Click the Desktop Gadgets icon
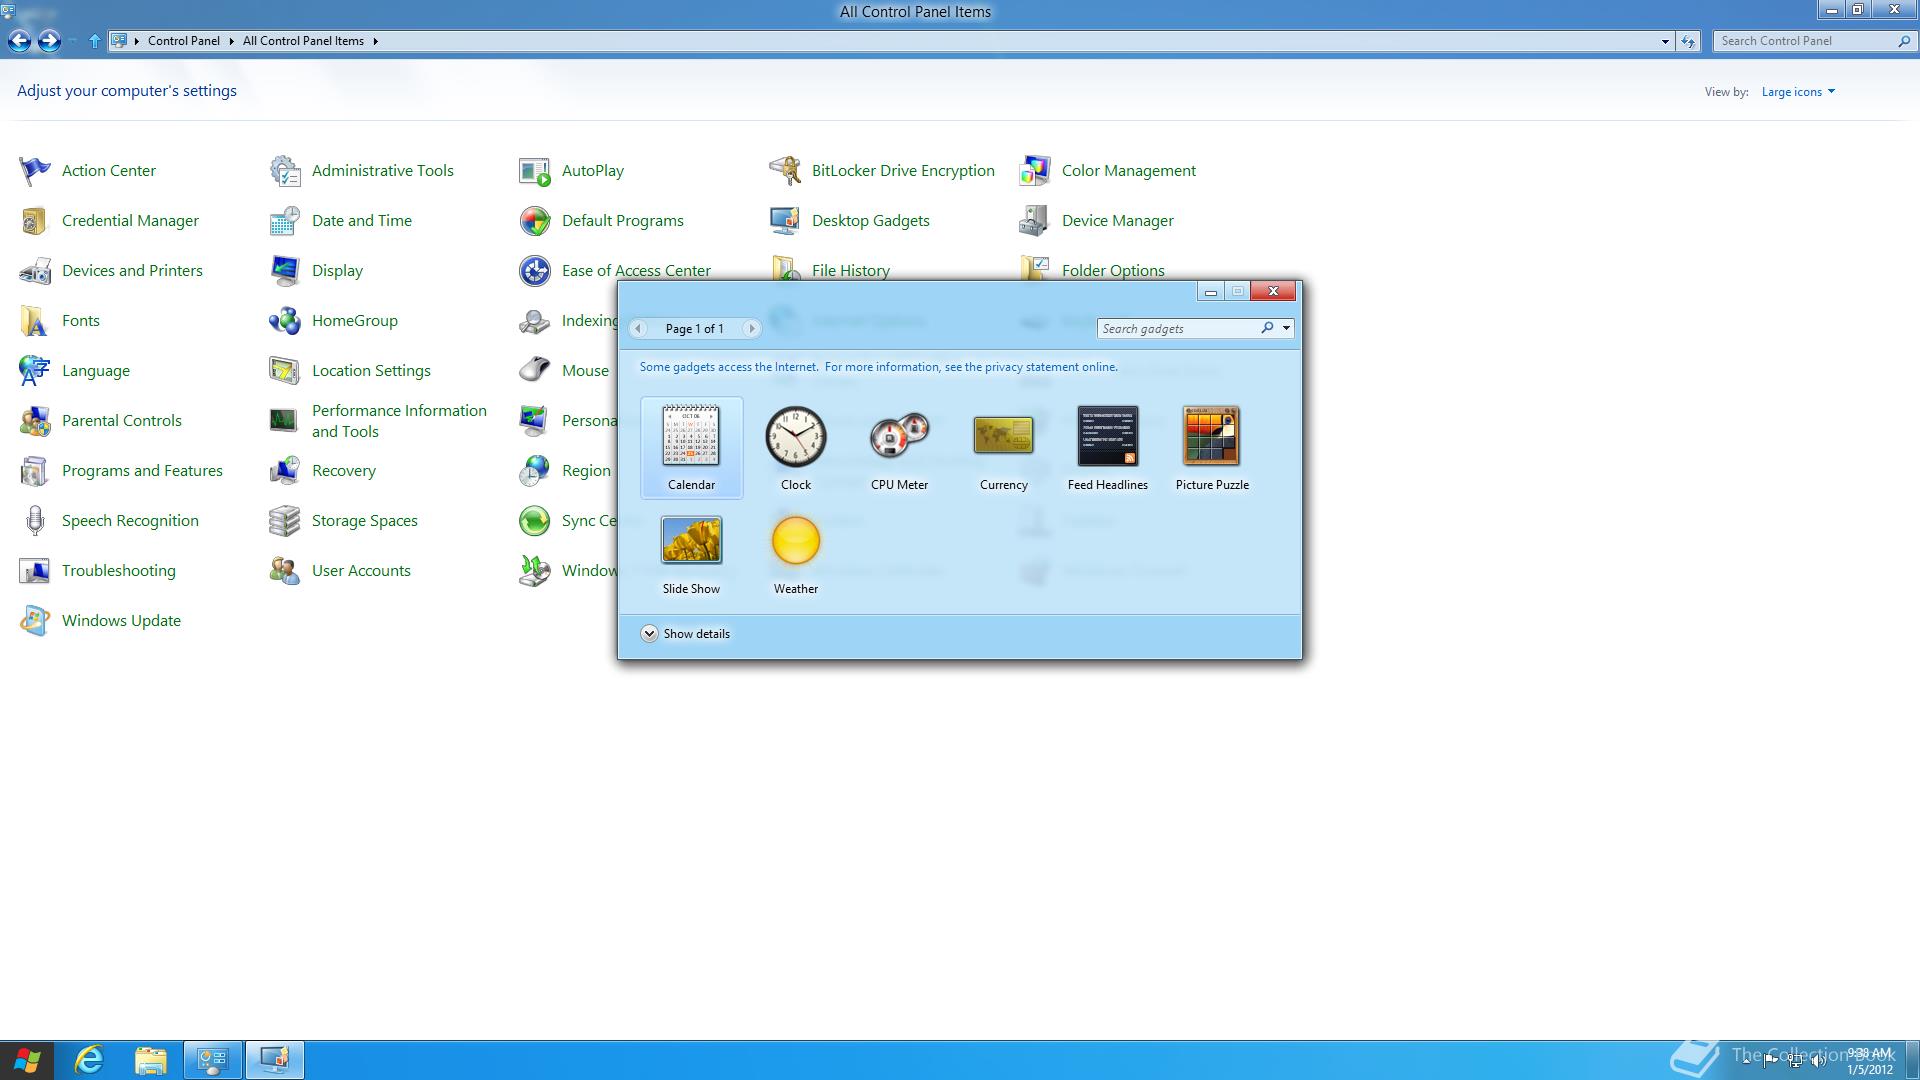The image size is (1920, 1080). (785, 221)
